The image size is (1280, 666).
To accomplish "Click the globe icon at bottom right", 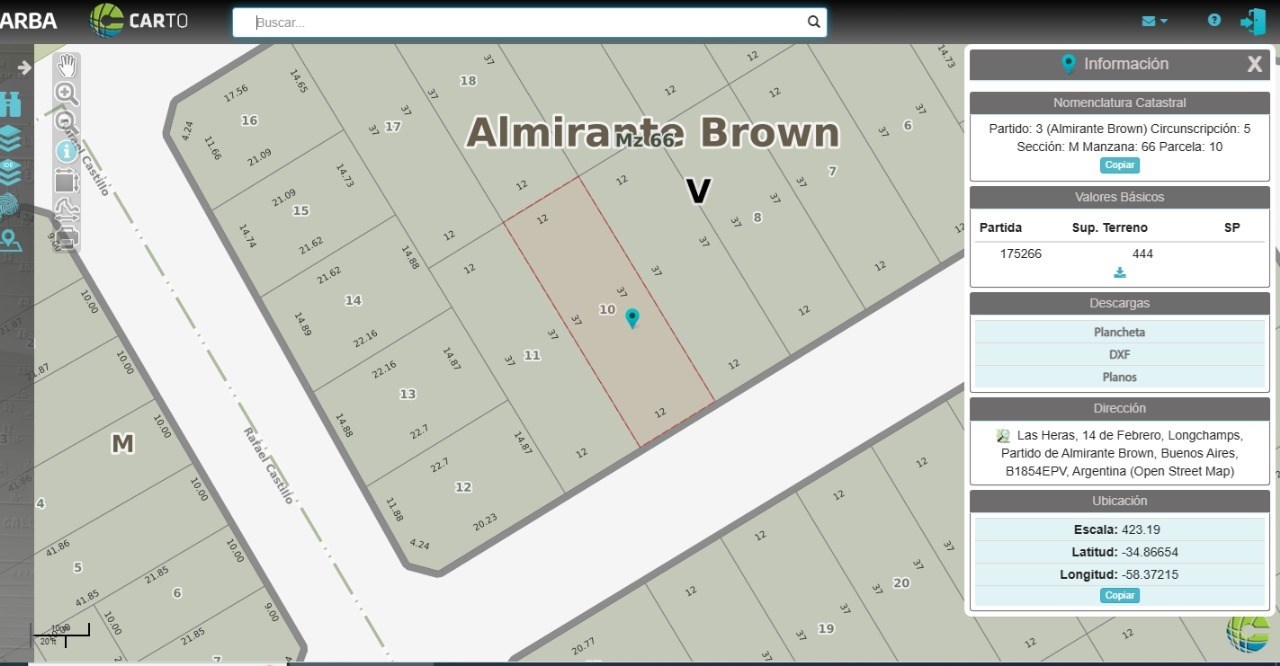I will tap(1248, 634).
